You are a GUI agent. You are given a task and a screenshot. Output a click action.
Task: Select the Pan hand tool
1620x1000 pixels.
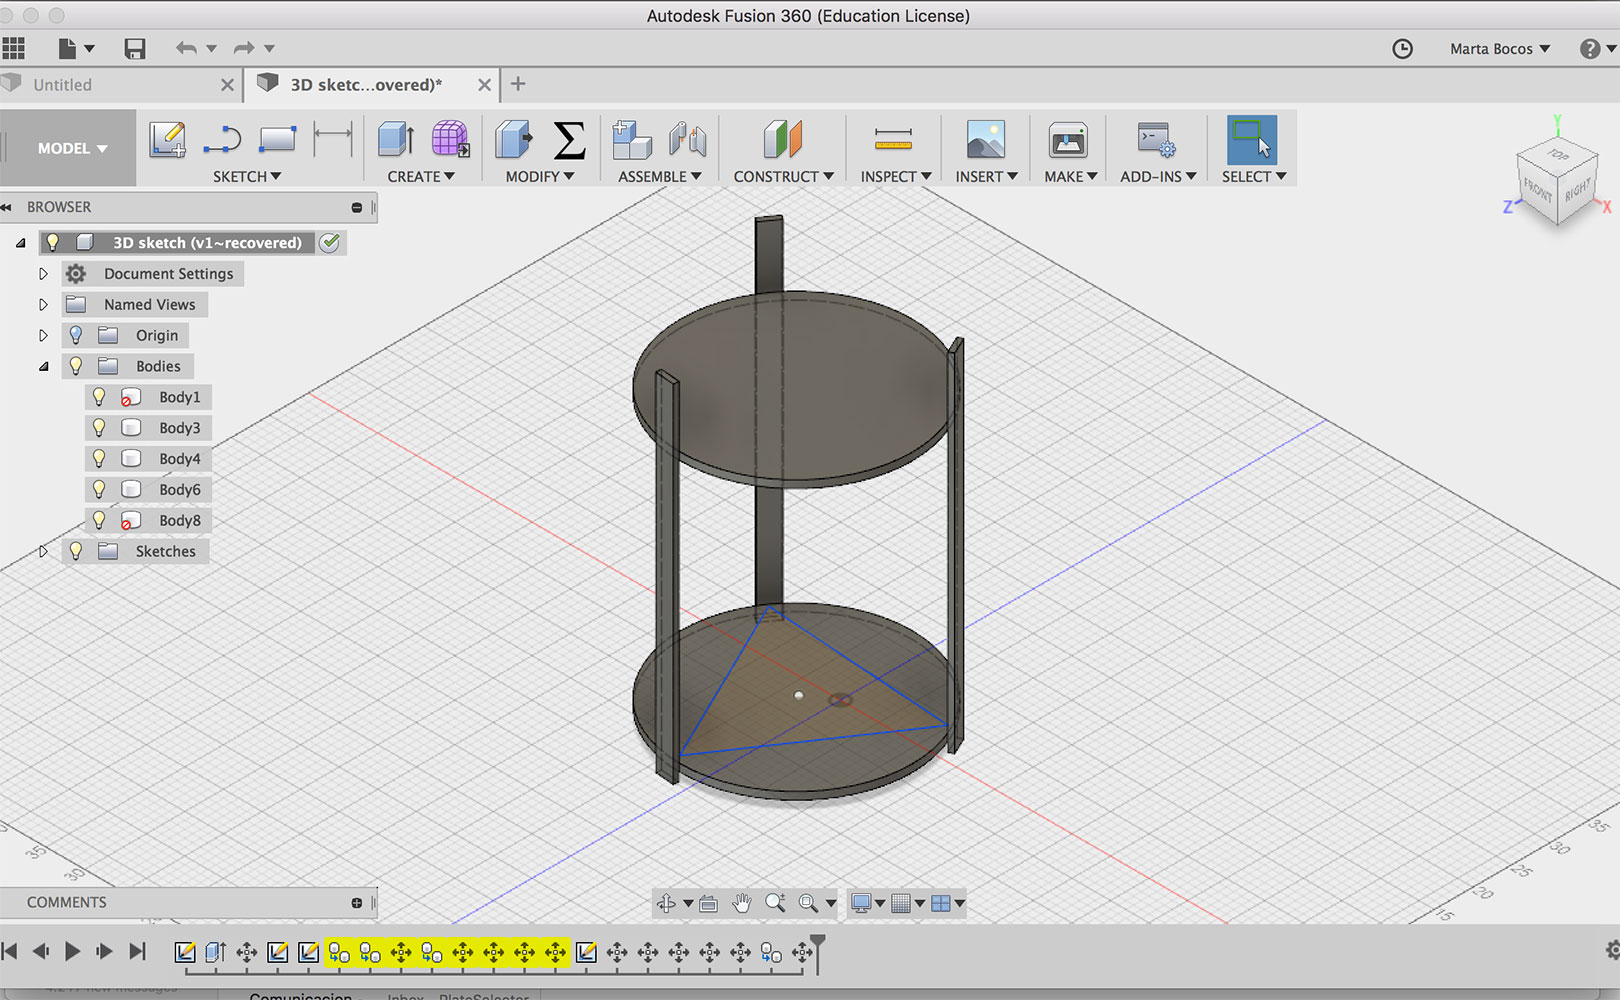[x=741, y=903]
